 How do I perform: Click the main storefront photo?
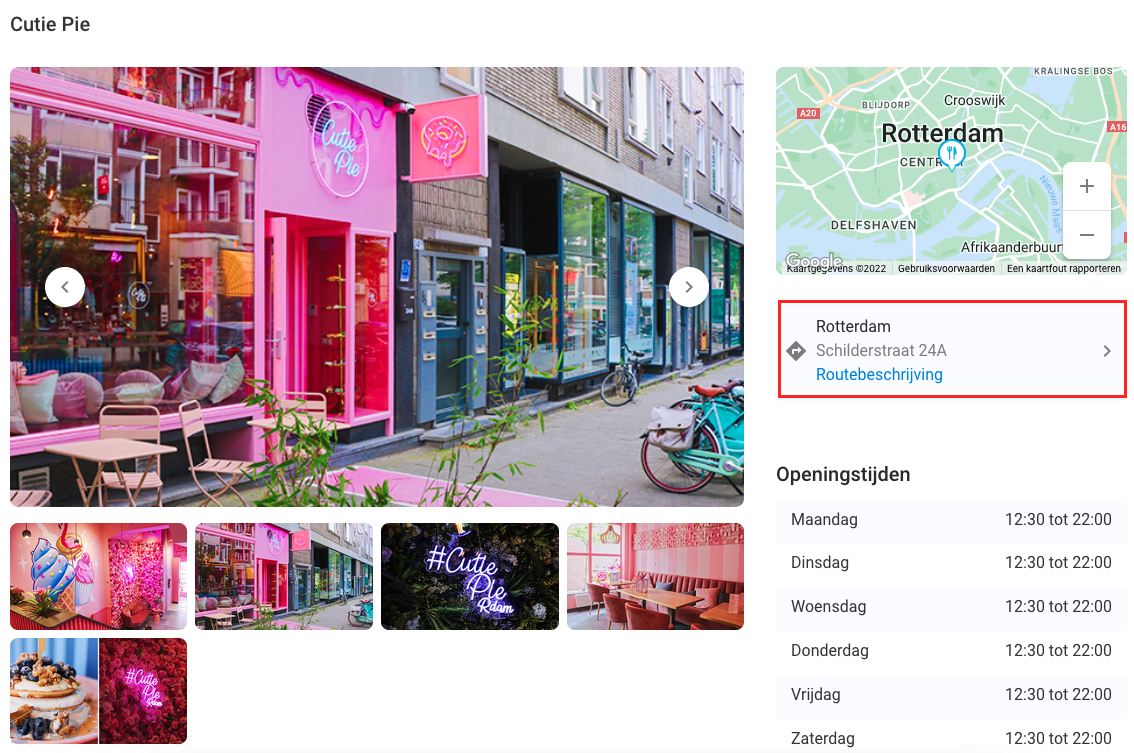377,287
